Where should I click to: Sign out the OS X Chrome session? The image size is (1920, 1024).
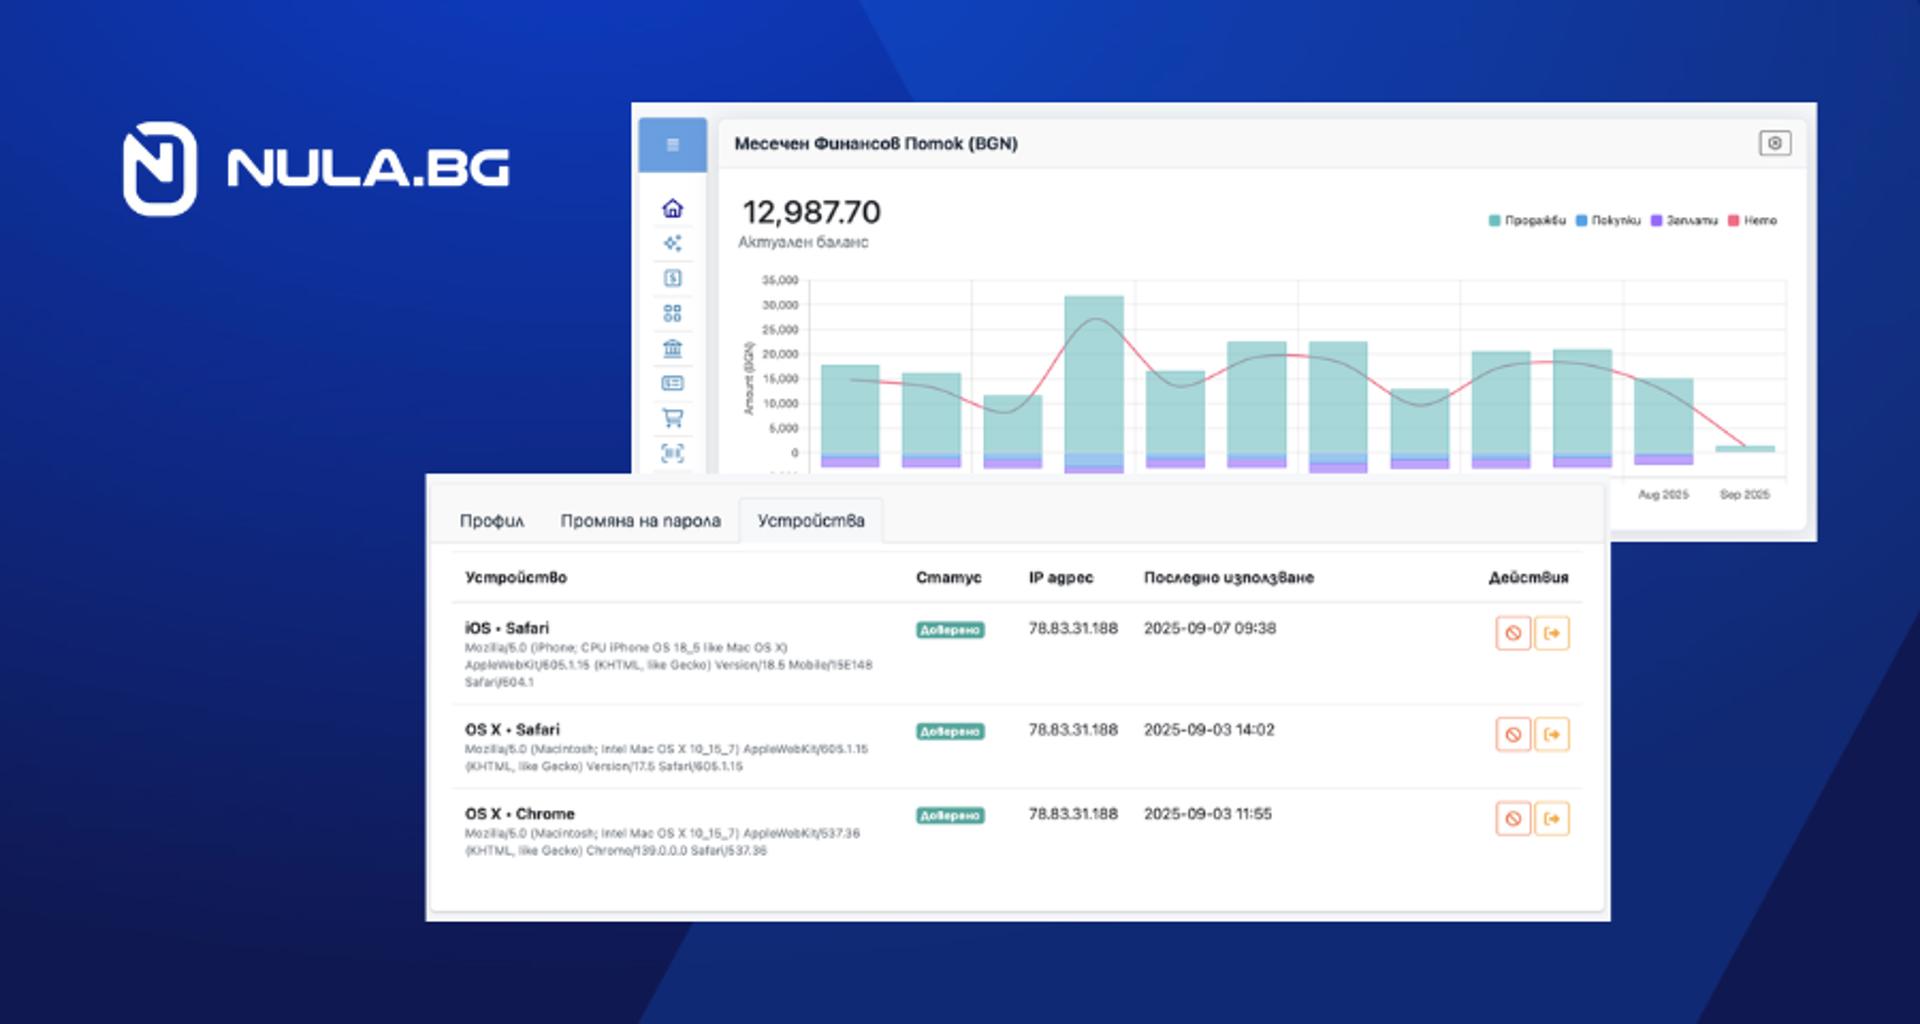1551,818
